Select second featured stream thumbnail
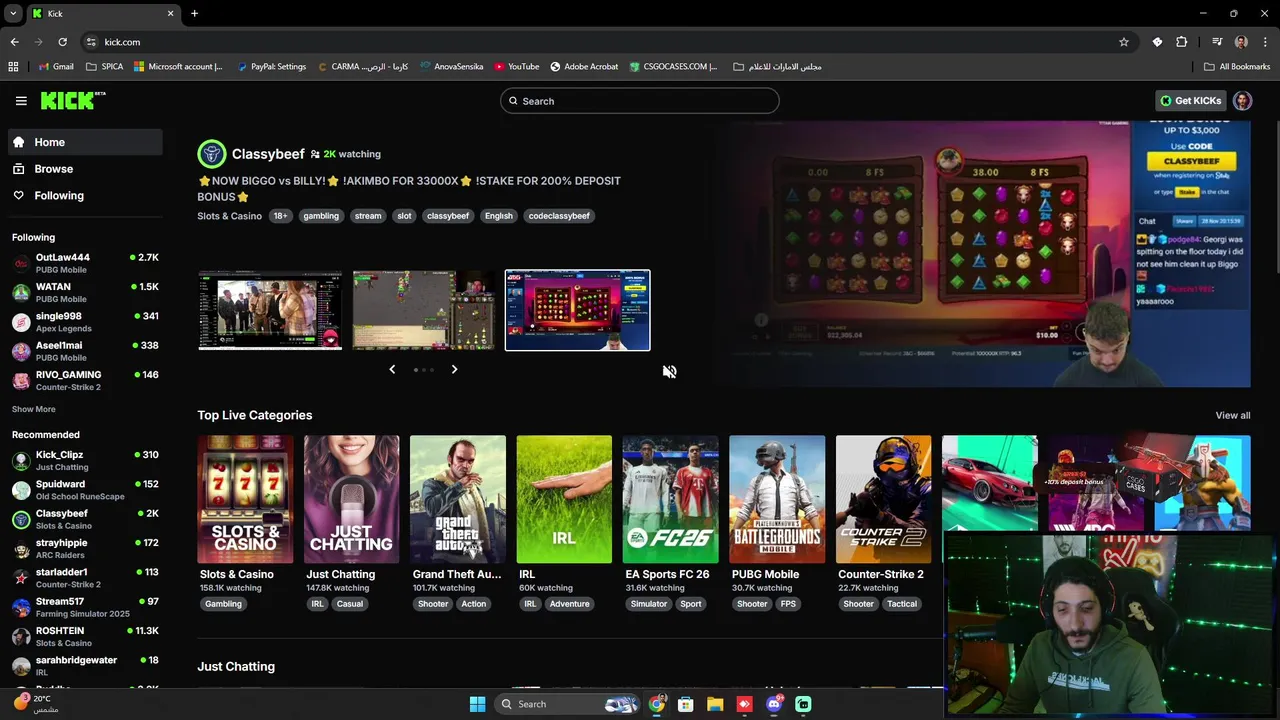The image size is (1280, 720). [423, 310]
